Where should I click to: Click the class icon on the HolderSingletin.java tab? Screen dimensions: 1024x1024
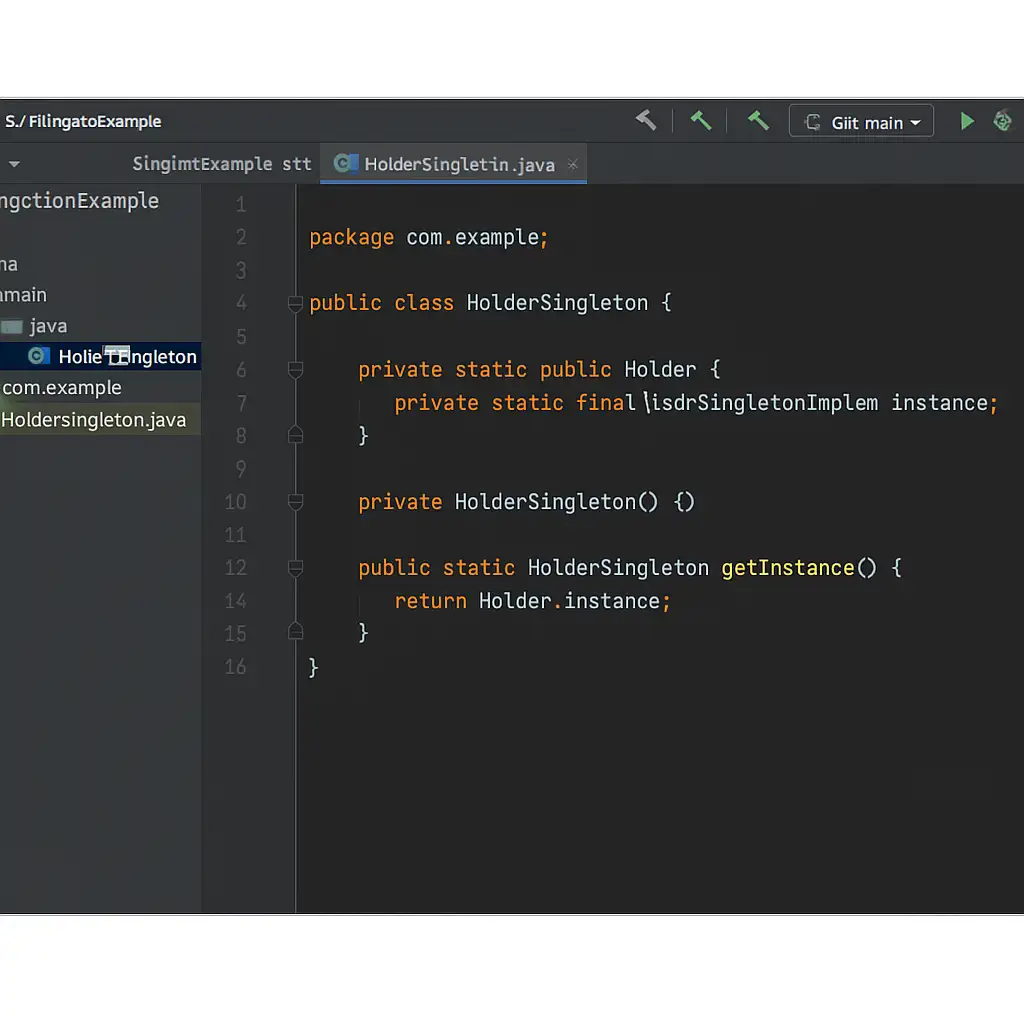click(345, 163)
